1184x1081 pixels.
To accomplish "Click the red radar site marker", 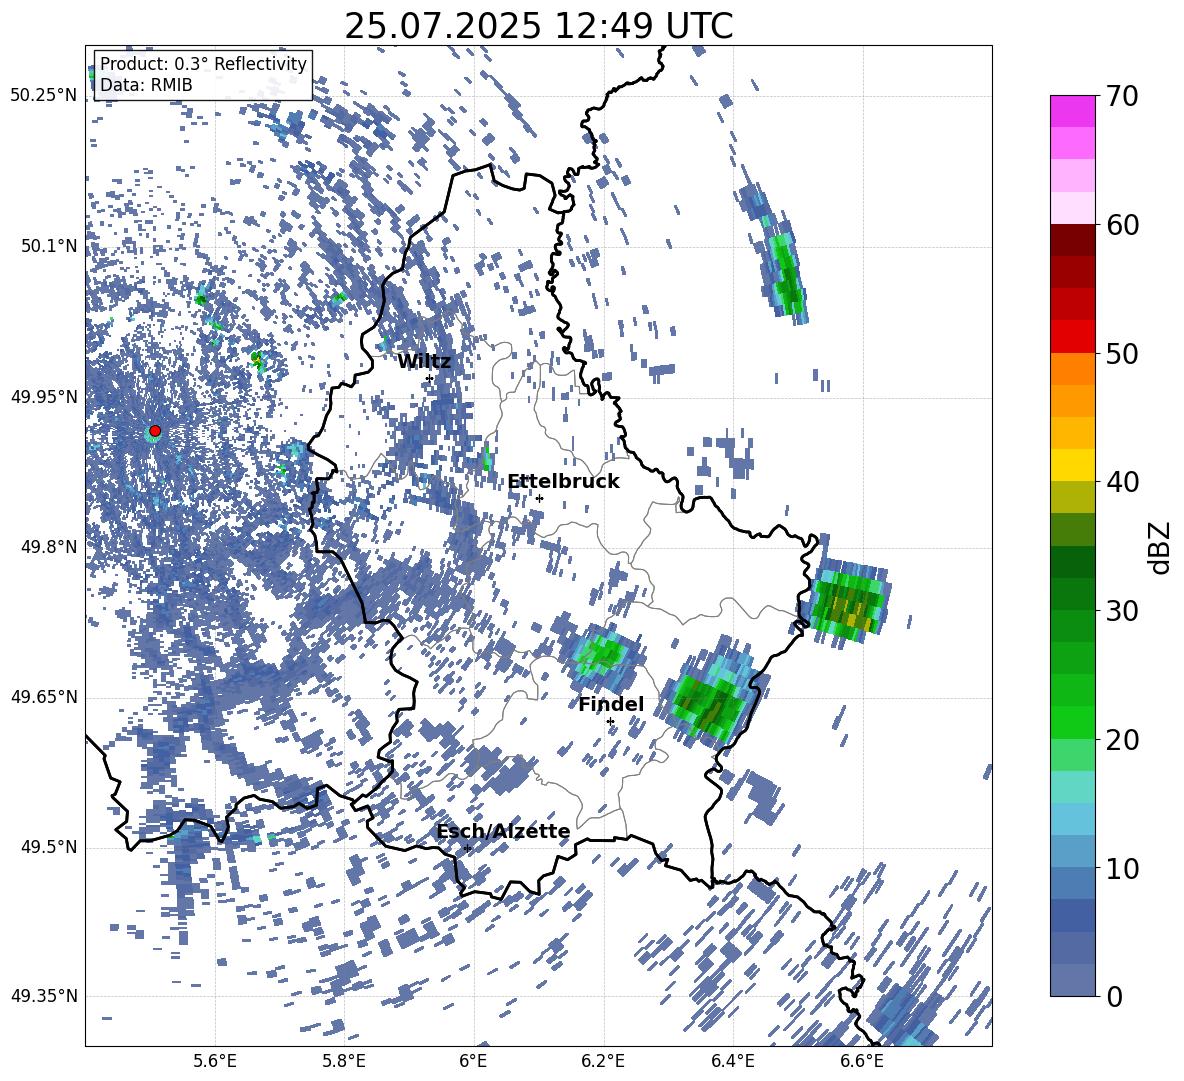I will pos(155,431).
